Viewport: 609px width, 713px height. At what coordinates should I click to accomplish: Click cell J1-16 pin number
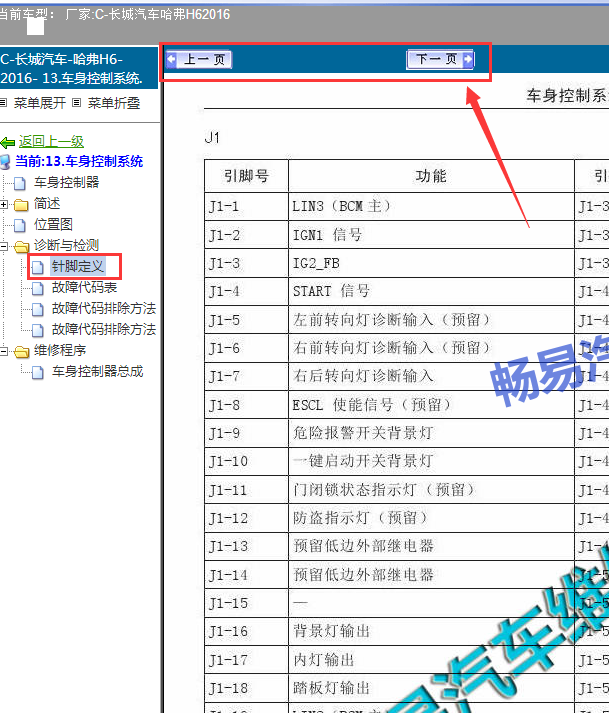[247, 631]
